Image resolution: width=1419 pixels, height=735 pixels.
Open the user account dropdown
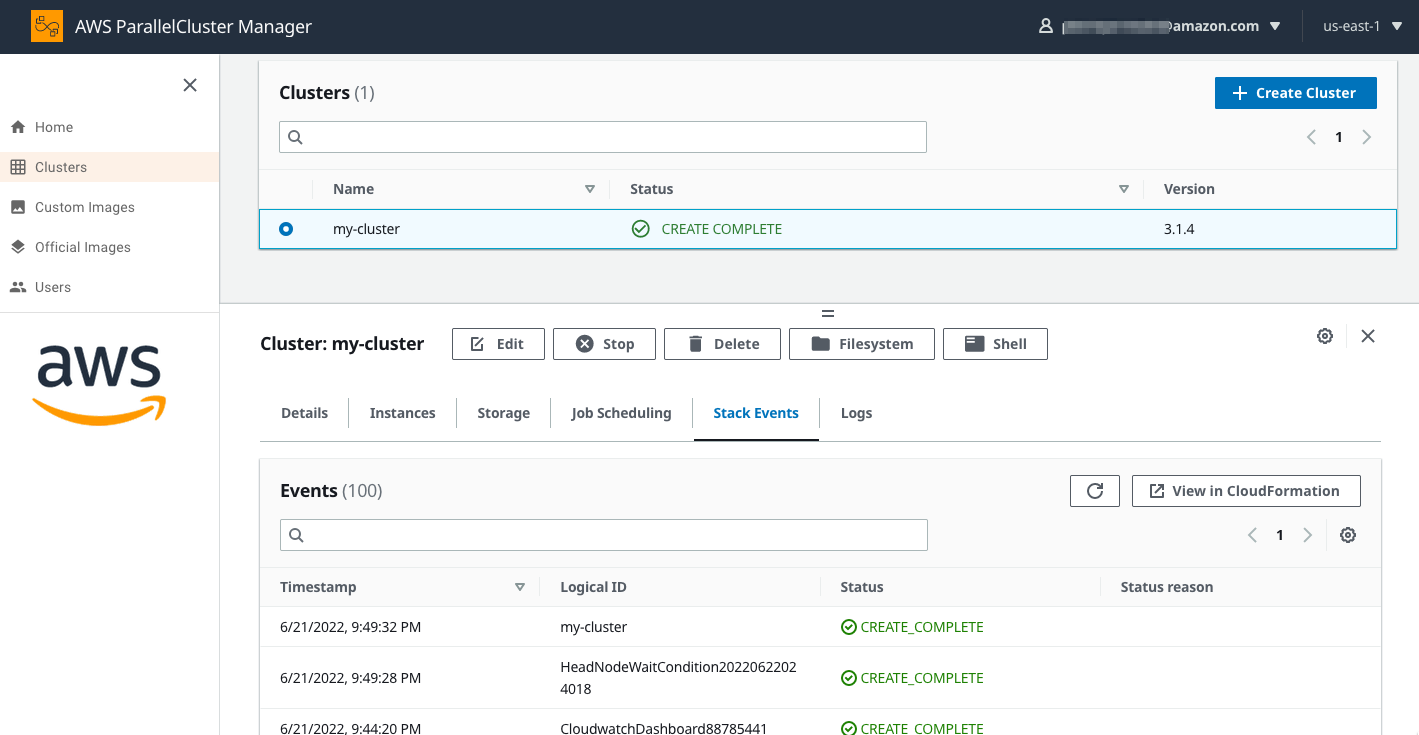pos(1275,27)
